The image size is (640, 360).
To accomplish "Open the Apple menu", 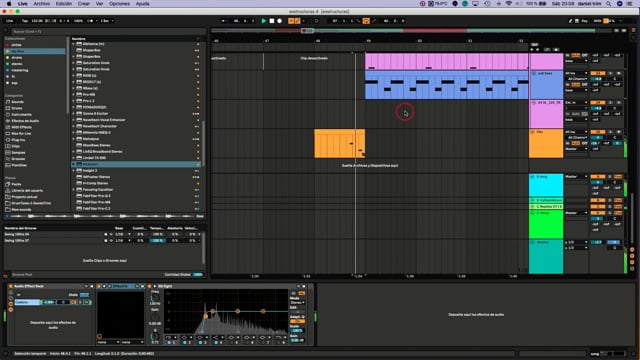I will point(9,4).
